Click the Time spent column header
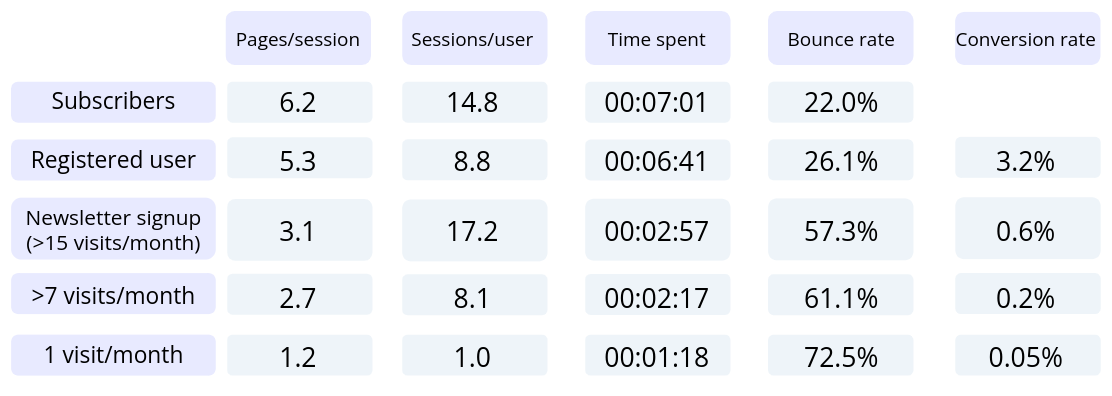Viewport: 1112px width, 396px height. pyautogui.click(x=657, y=38)
